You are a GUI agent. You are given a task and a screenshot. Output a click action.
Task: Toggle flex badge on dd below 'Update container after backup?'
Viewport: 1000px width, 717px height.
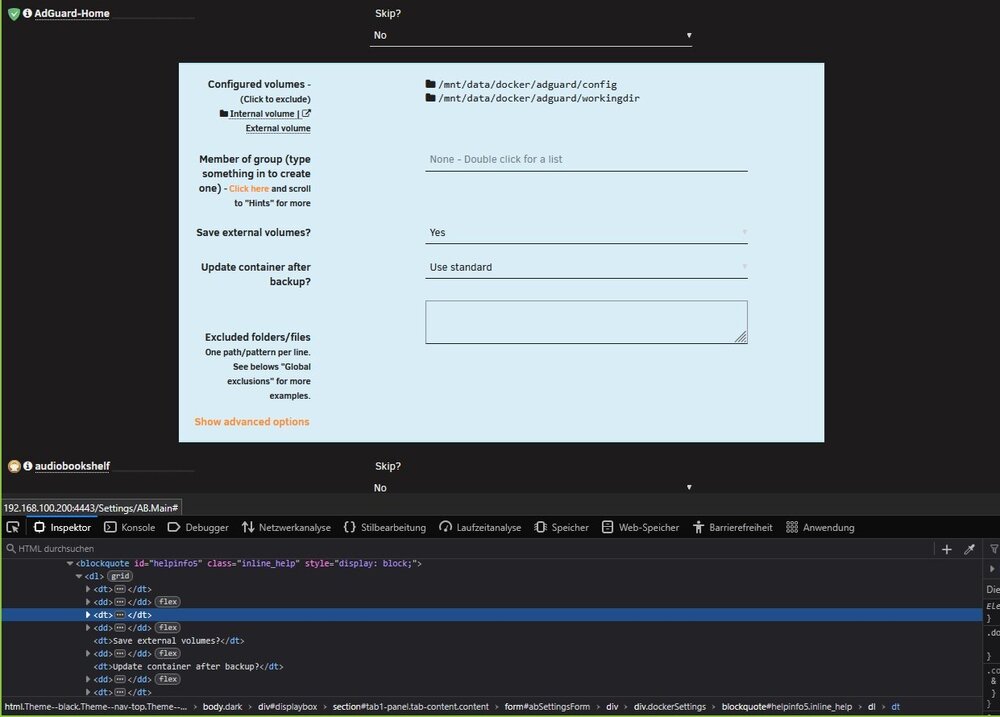point(168,679)
